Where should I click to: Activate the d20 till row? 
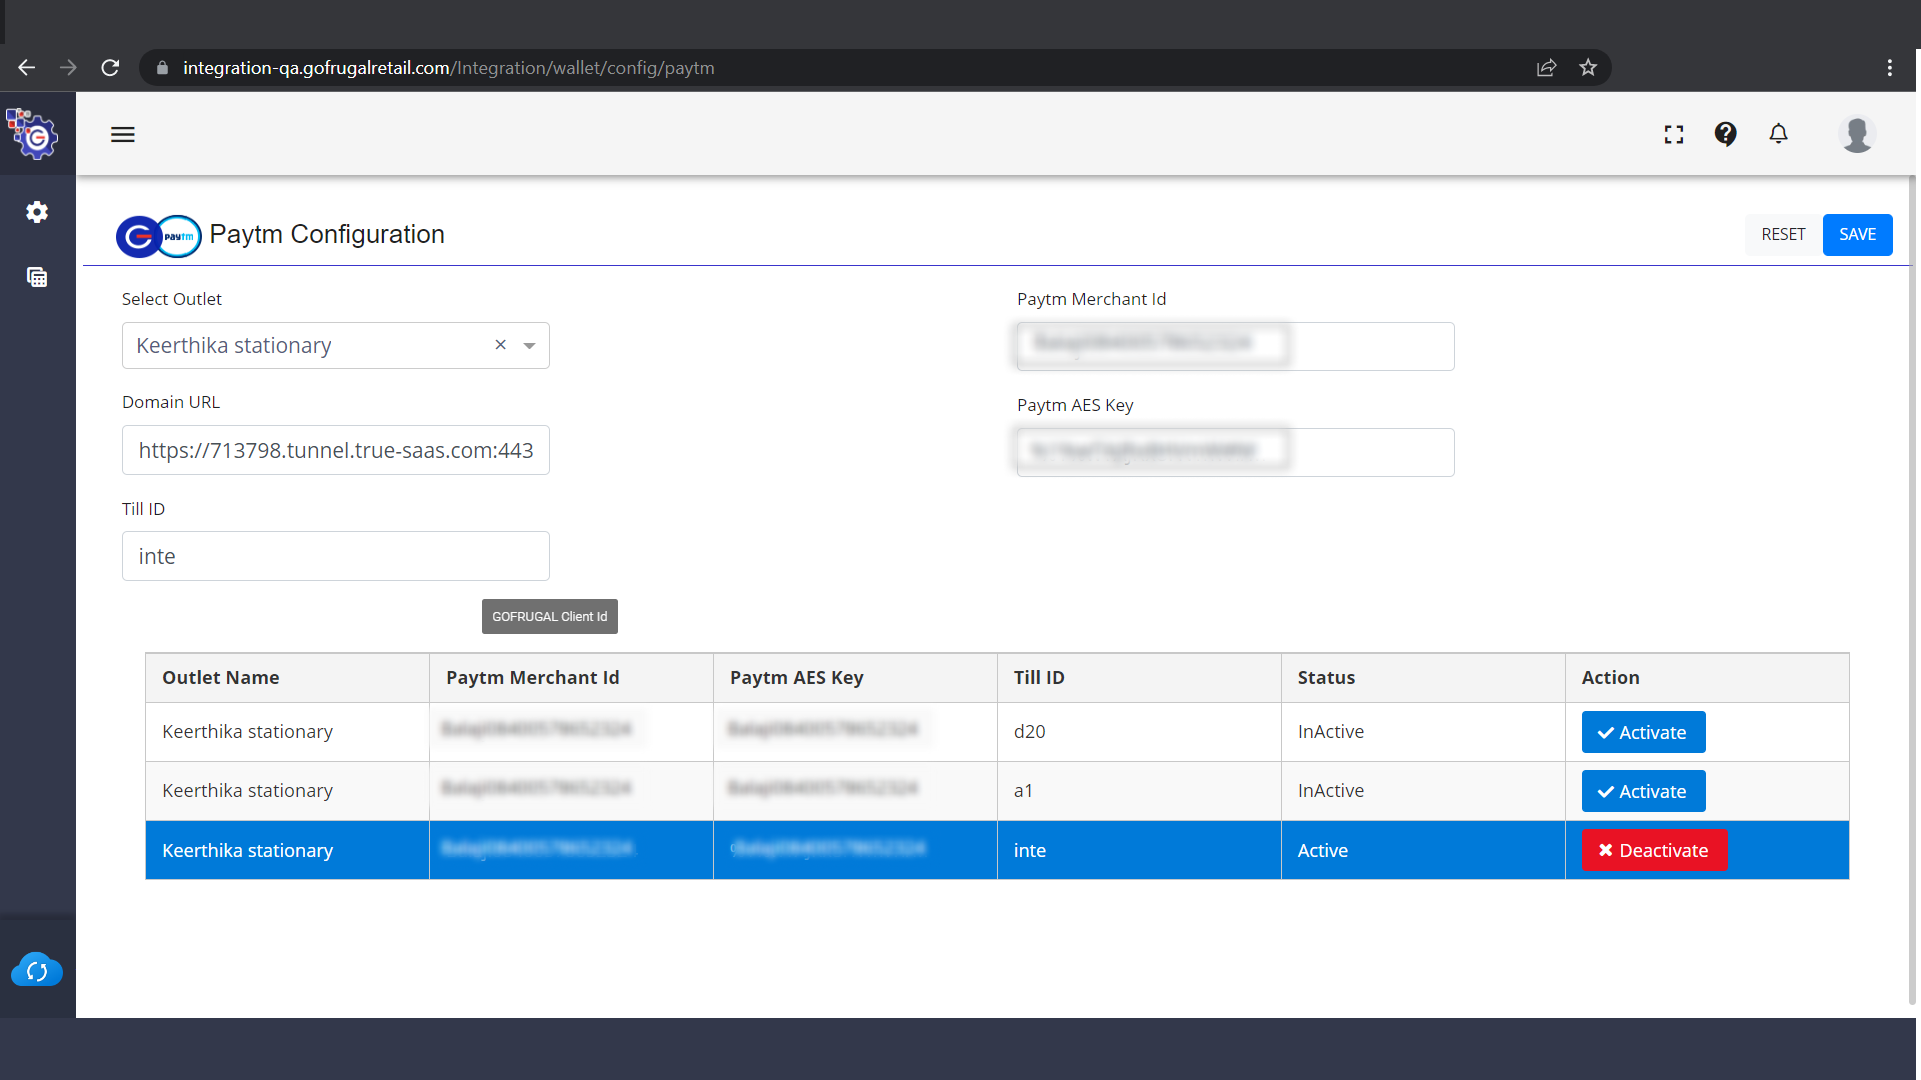(1643, 732)
